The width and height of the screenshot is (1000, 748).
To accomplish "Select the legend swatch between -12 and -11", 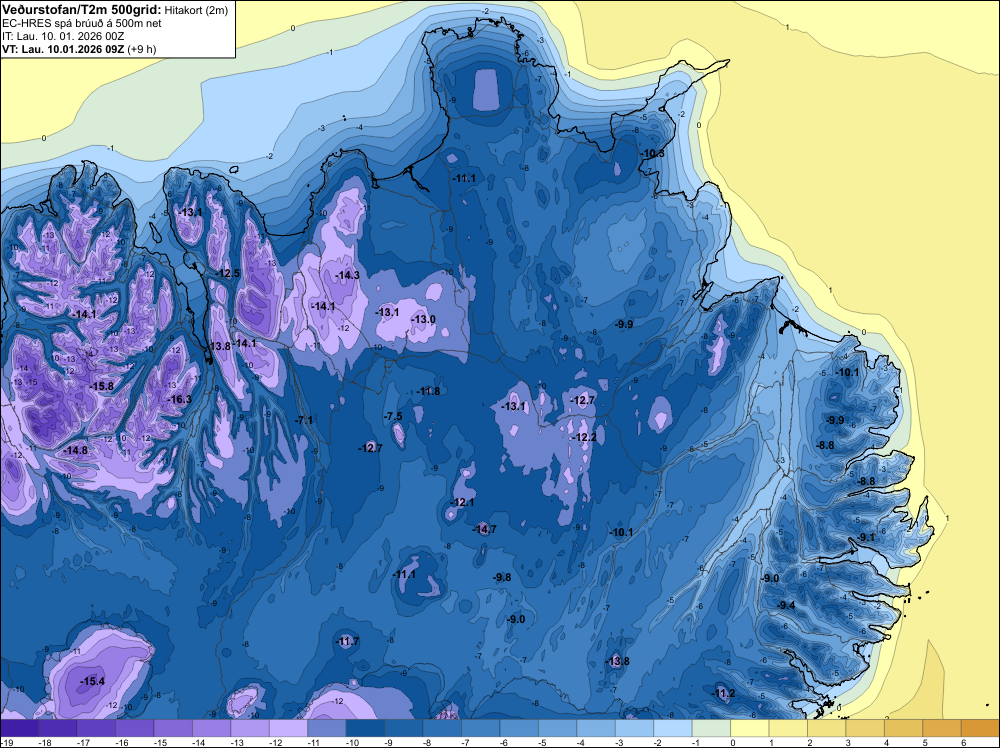I will (x=288, y=727).
